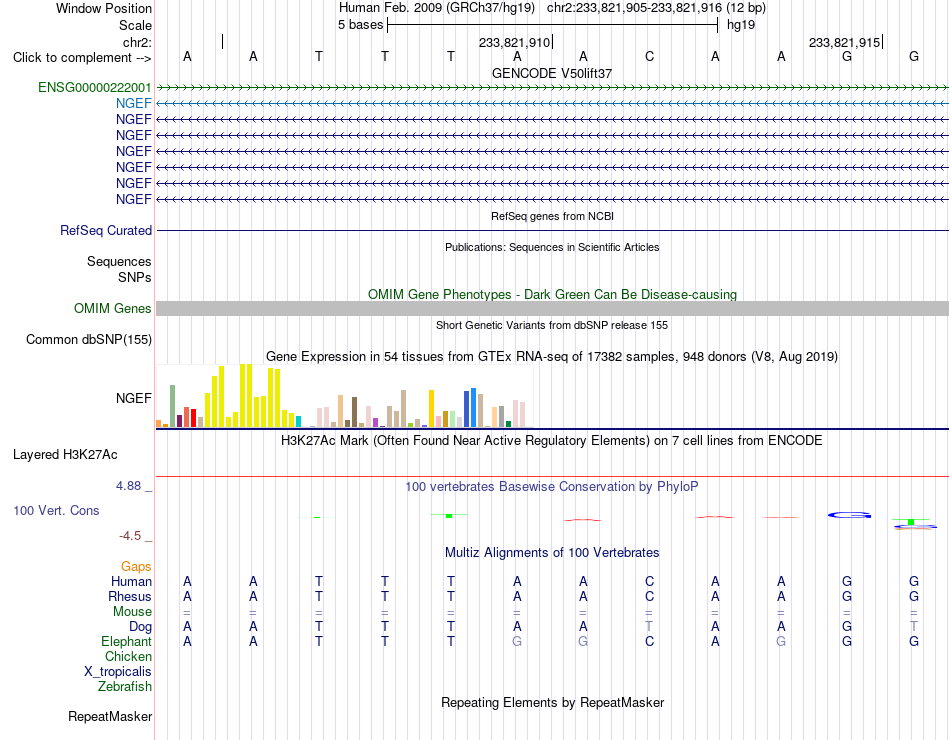Screen dimensions: 950x740
Task: Click the Scale label
Action: pos(136,25)
